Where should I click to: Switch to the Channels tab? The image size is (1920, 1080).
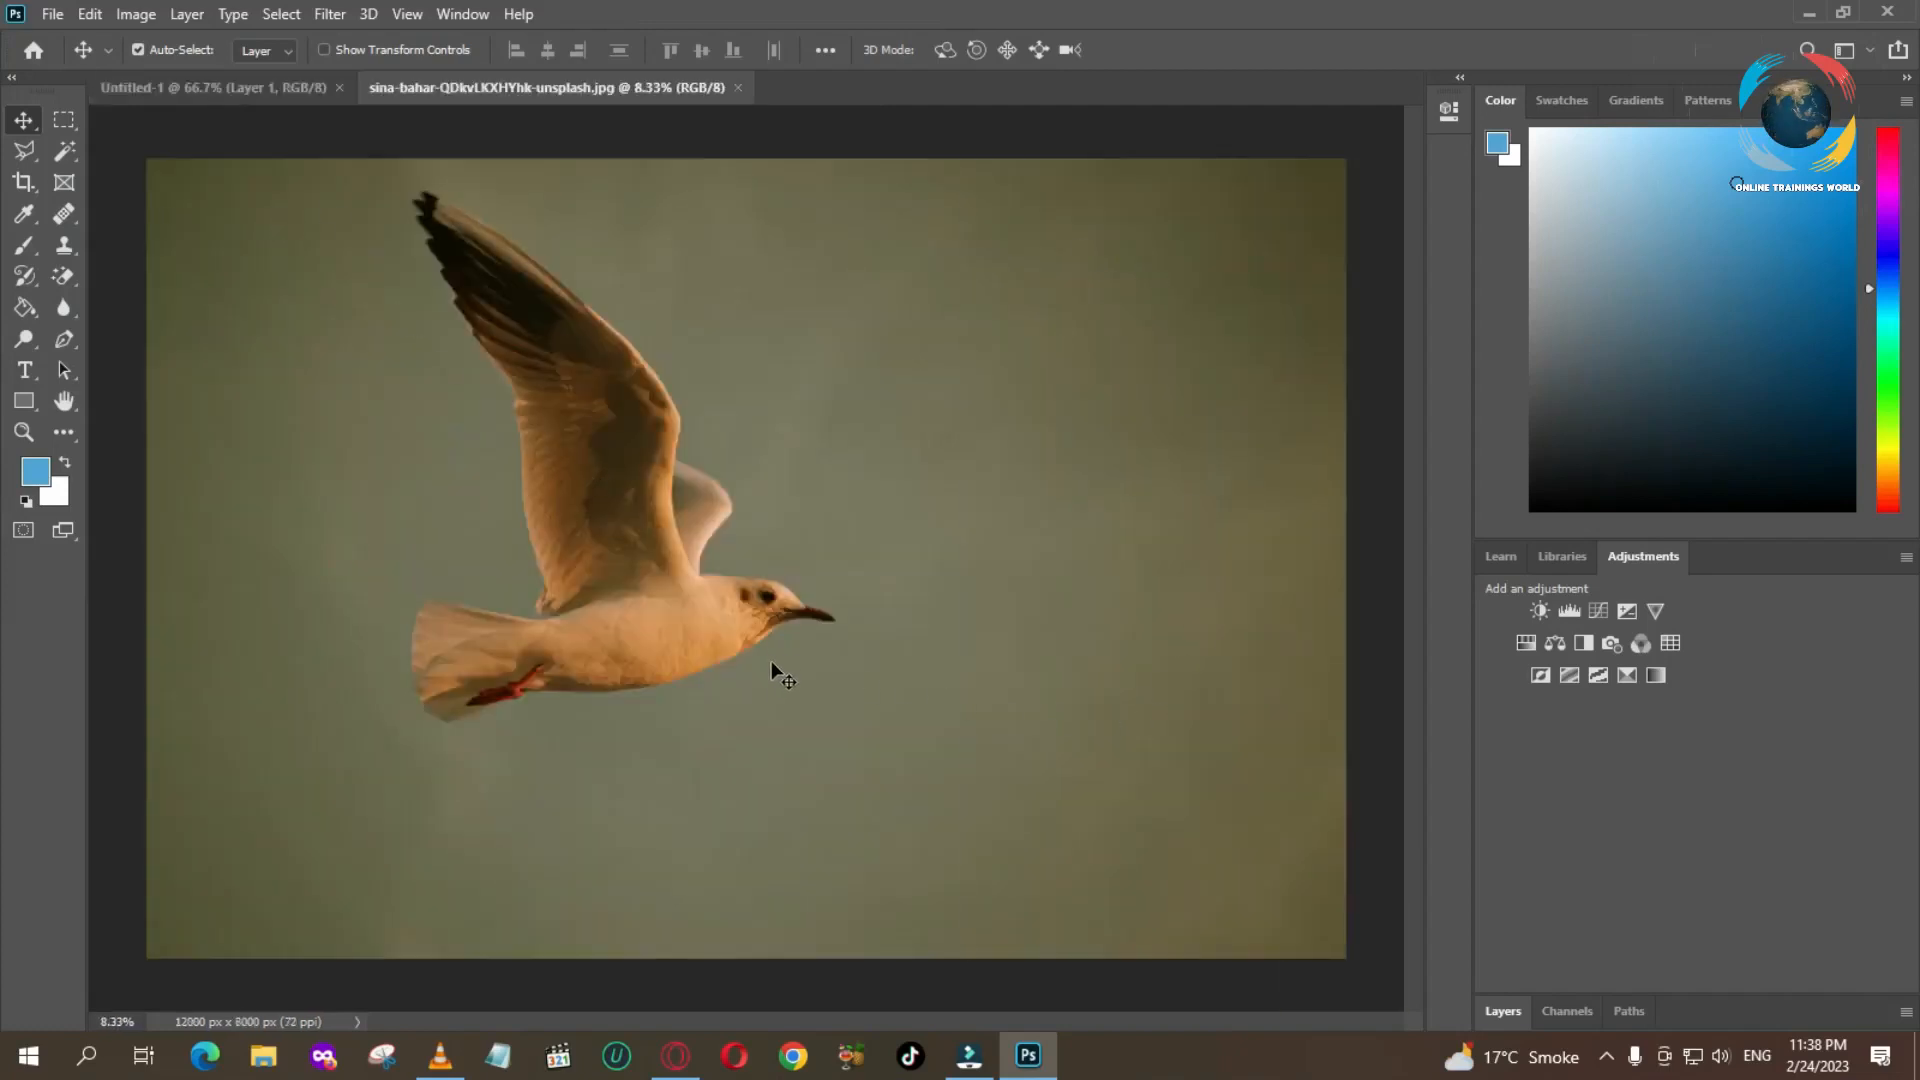(1567, 1011)
